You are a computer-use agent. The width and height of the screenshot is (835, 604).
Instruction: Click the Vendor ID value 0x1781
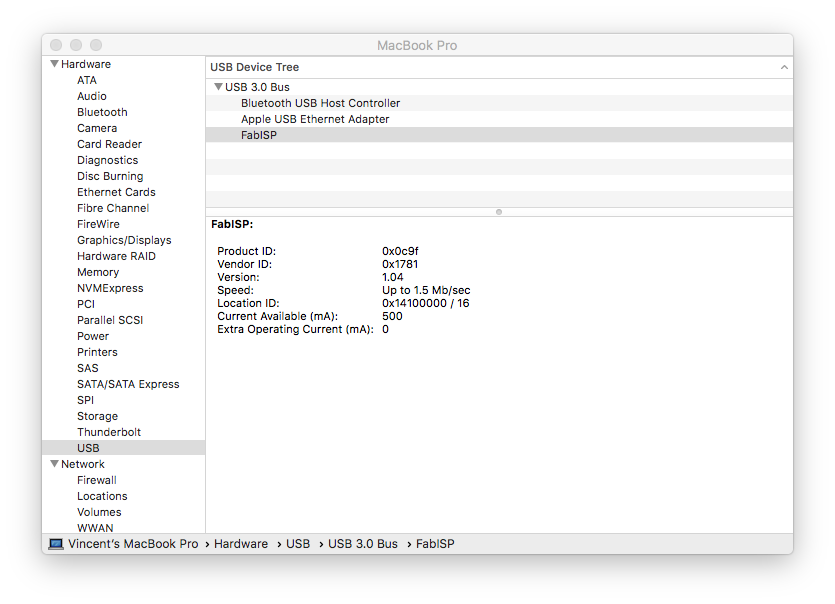(400, 264)
